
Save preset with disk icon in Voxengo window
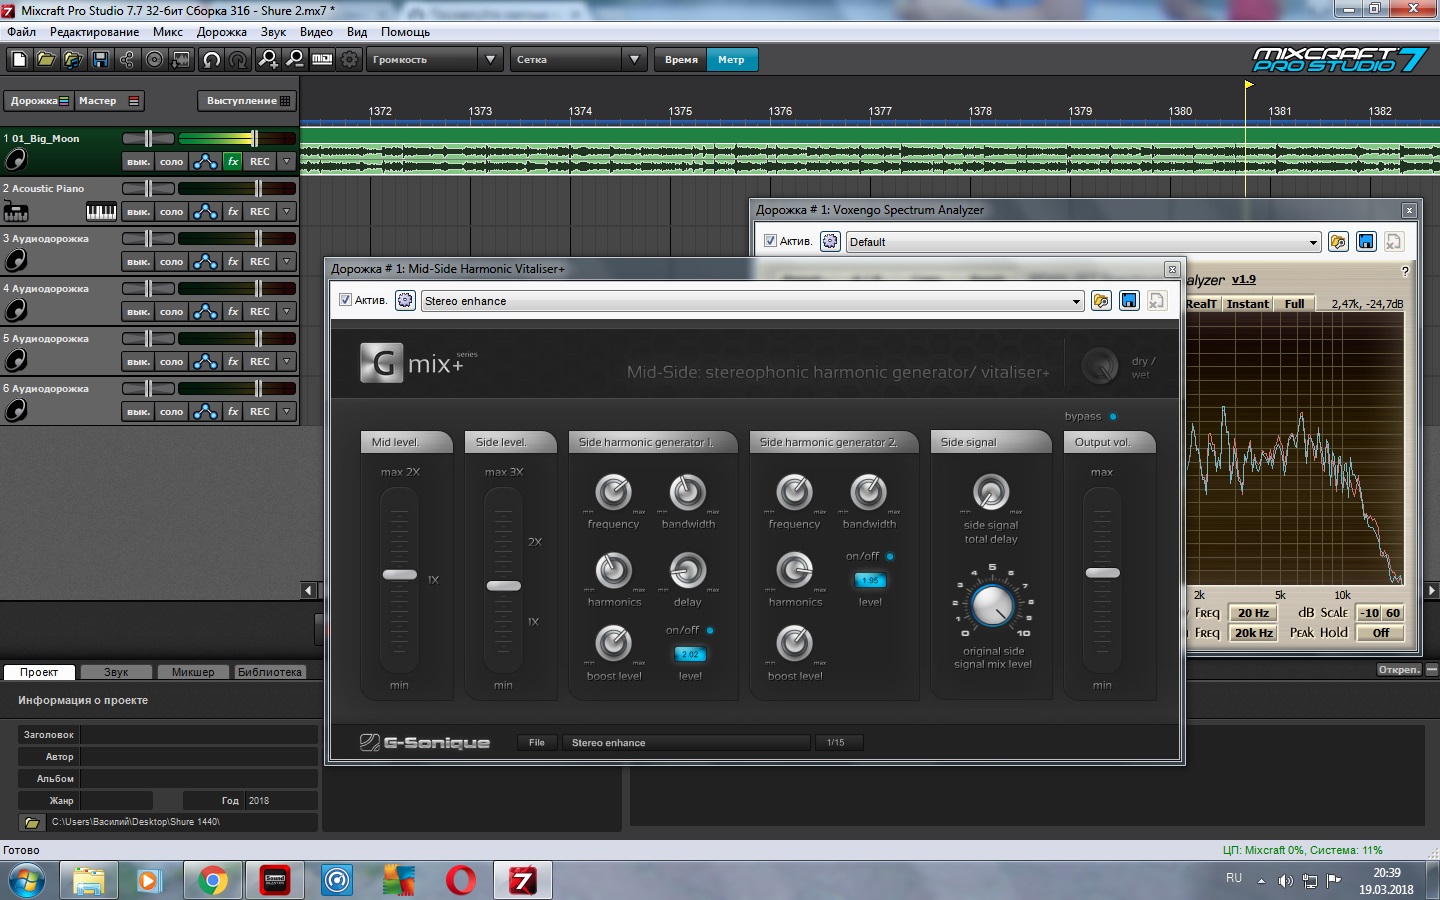[1366, 241]
